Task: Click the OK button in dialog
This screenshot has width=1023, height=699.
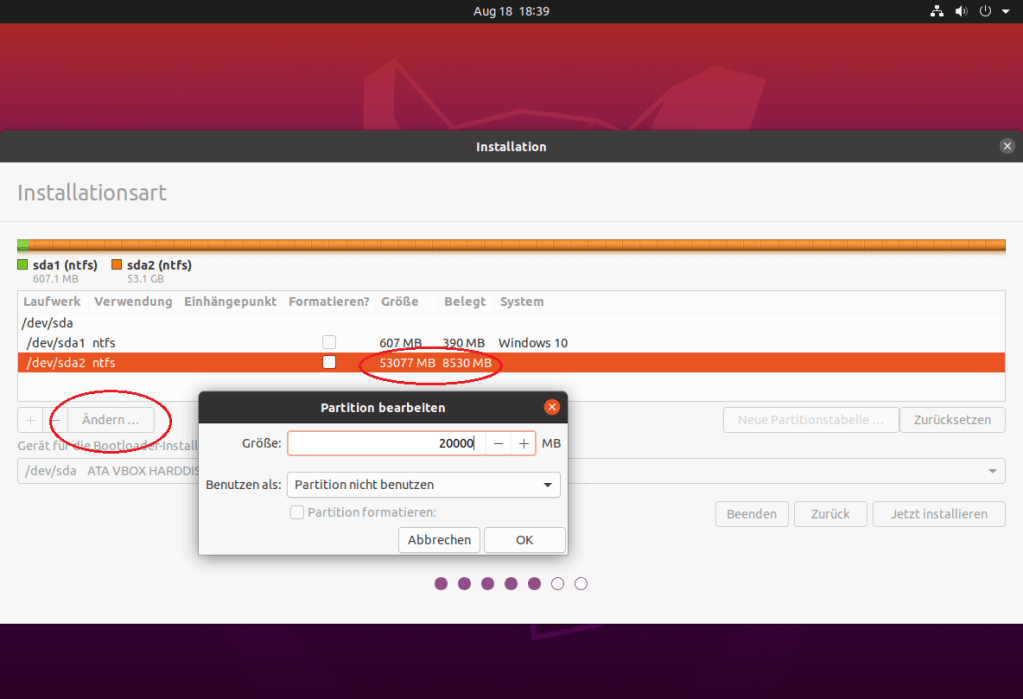Action: click(524, 539)
